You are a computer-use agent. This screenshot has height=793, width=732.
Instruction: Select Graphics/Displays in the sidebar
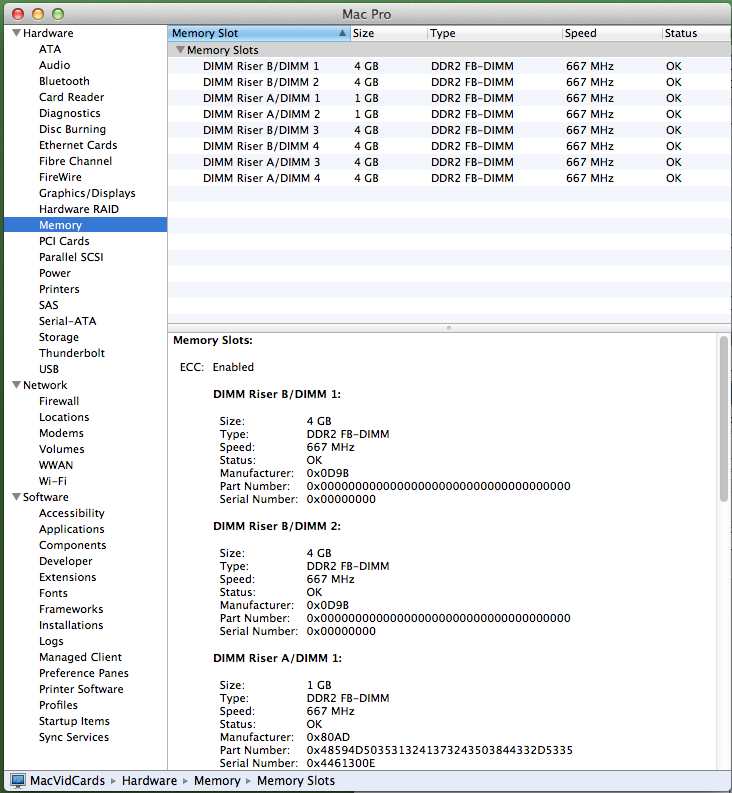click(x=87, y=193)
